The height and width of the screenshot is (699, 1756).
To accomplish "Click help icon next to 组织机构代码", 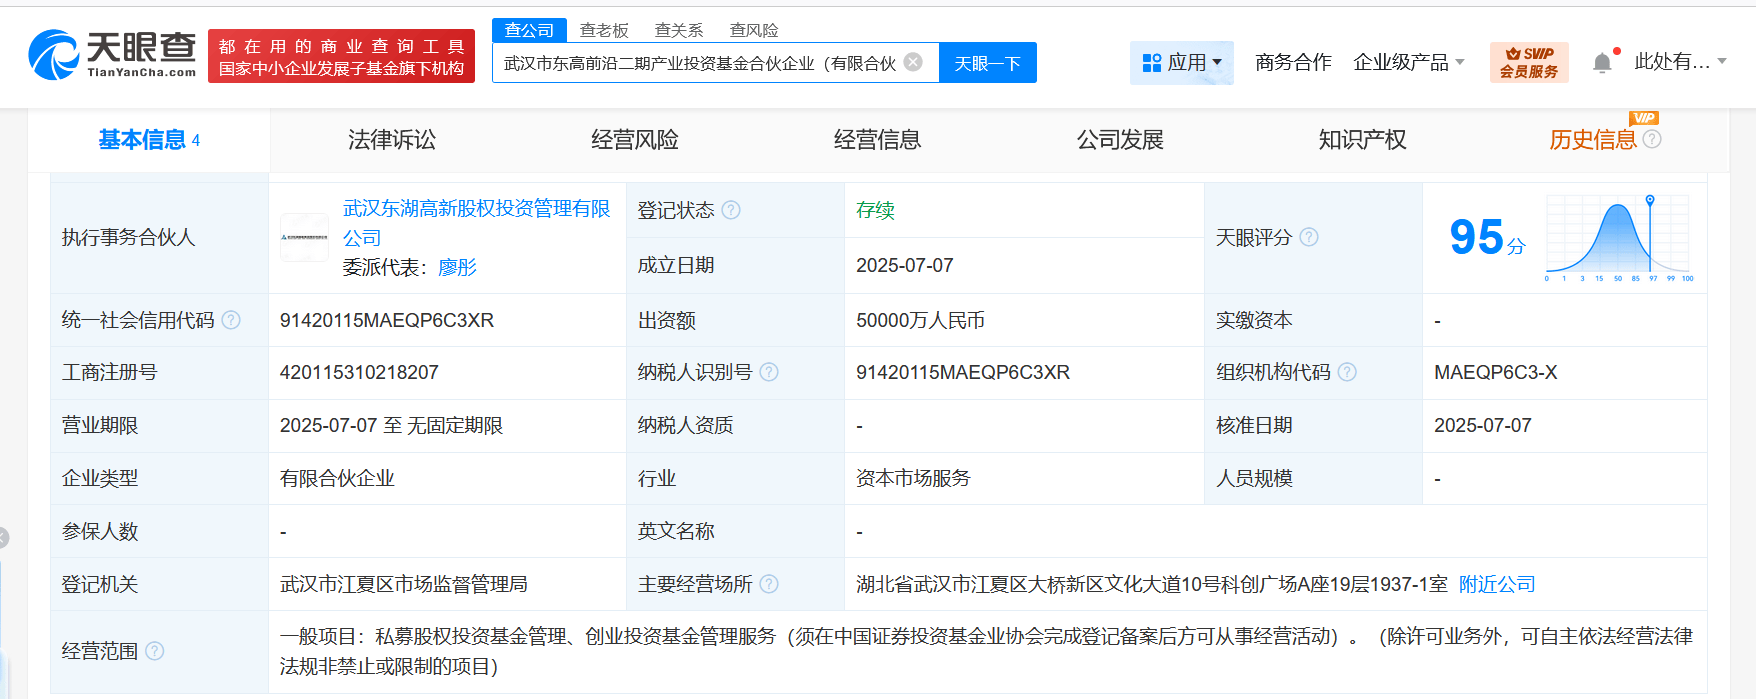I will click(1347, 372).
